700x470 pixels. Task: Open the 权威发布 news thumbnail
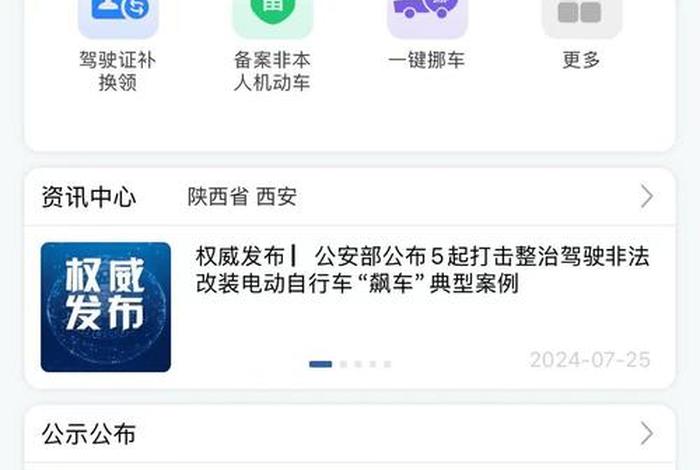click(106, 307)
